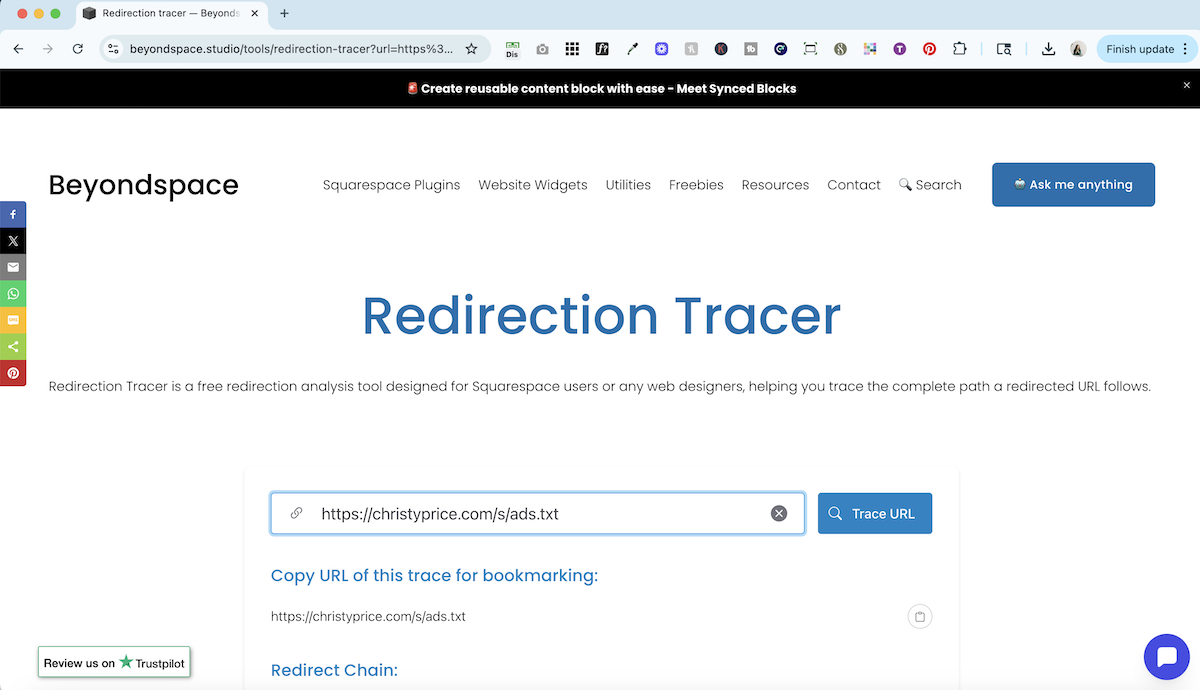This screenshot has width=1200, height=690.
Task: Share this page on Facebook from the sidebar
Action: [13, 215]
